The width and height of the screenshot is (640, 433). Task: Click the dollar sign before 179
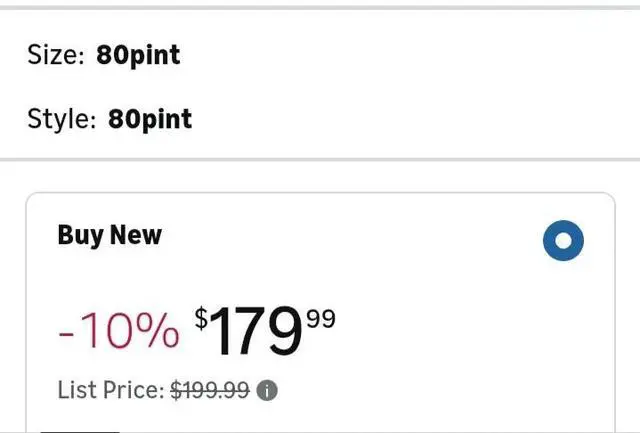(201, 318)
